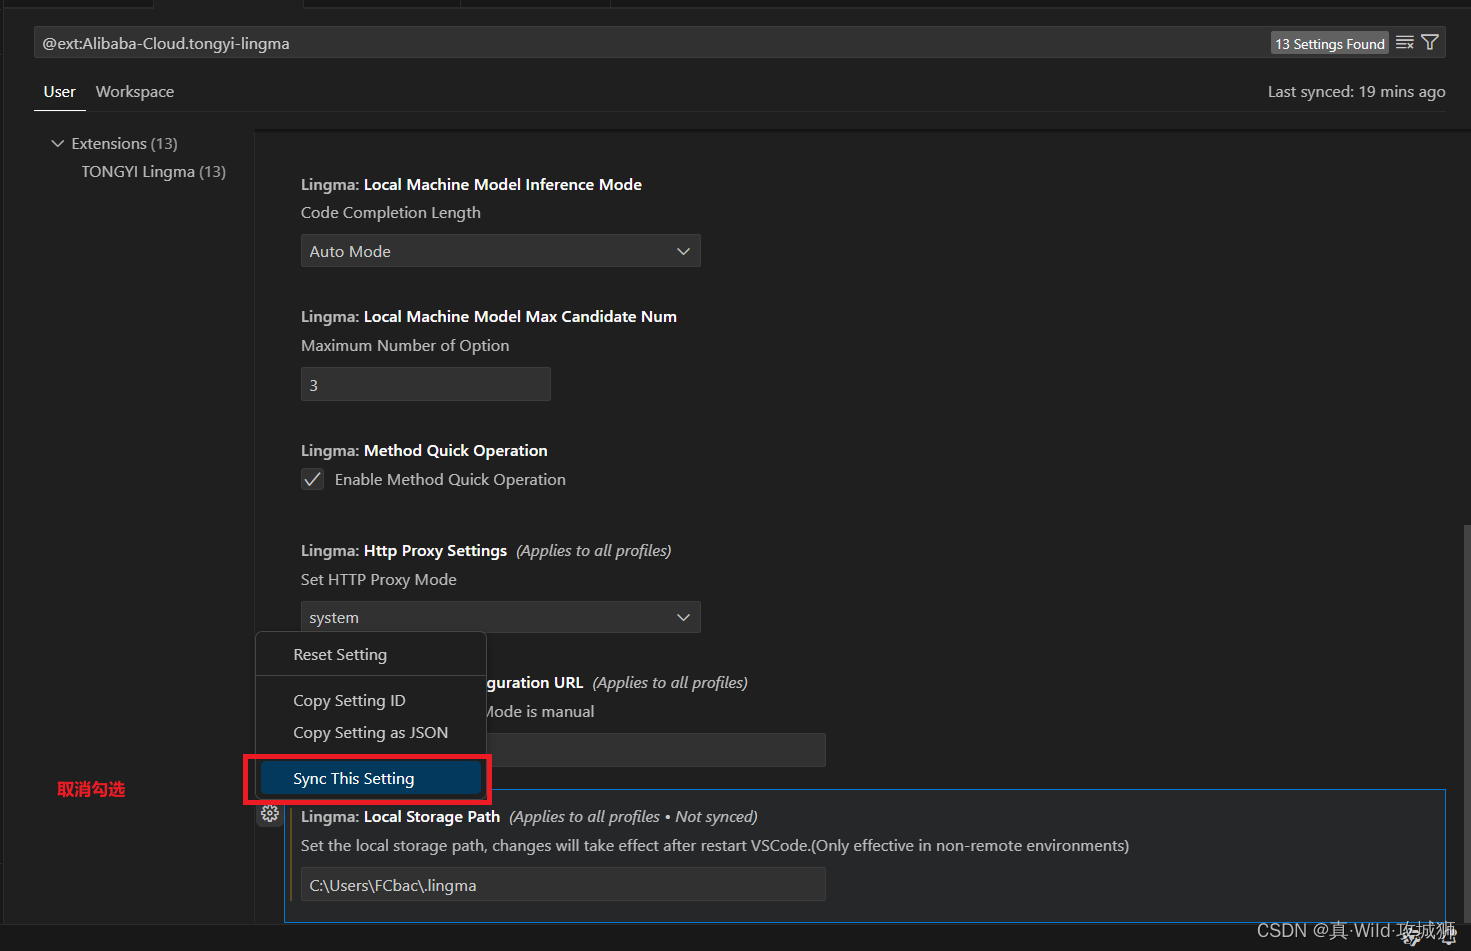This screenshot has width=1471, height=951.
Task: Choose Copy Setting as JSON entry
Action: coord(371,732)
